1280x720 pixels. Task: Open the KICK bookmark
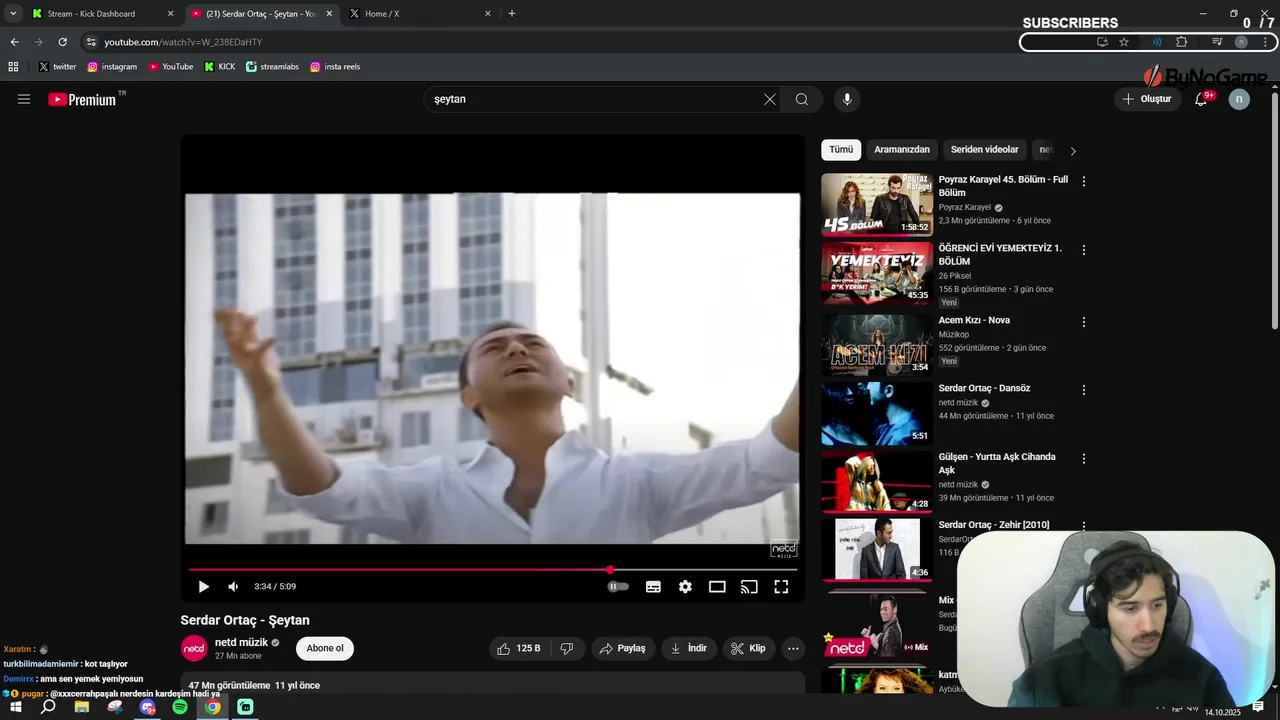click(220, 67)
